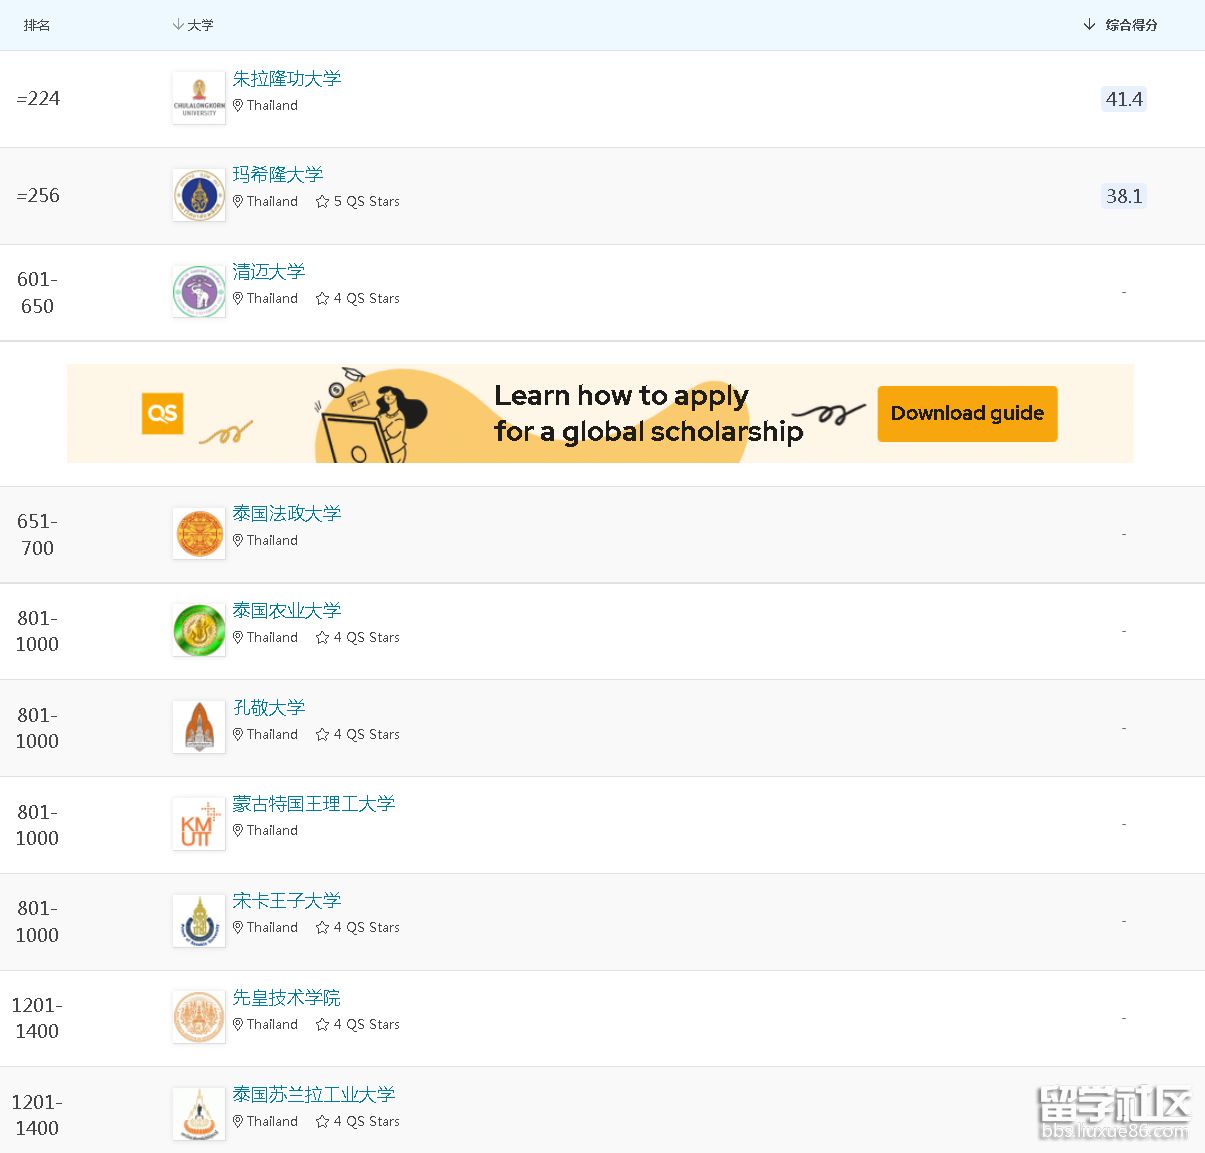Open the 泰国苏兰拉工业大学 link
This screenshot has width=1205, height=1153.
(x=314, y=1095)
